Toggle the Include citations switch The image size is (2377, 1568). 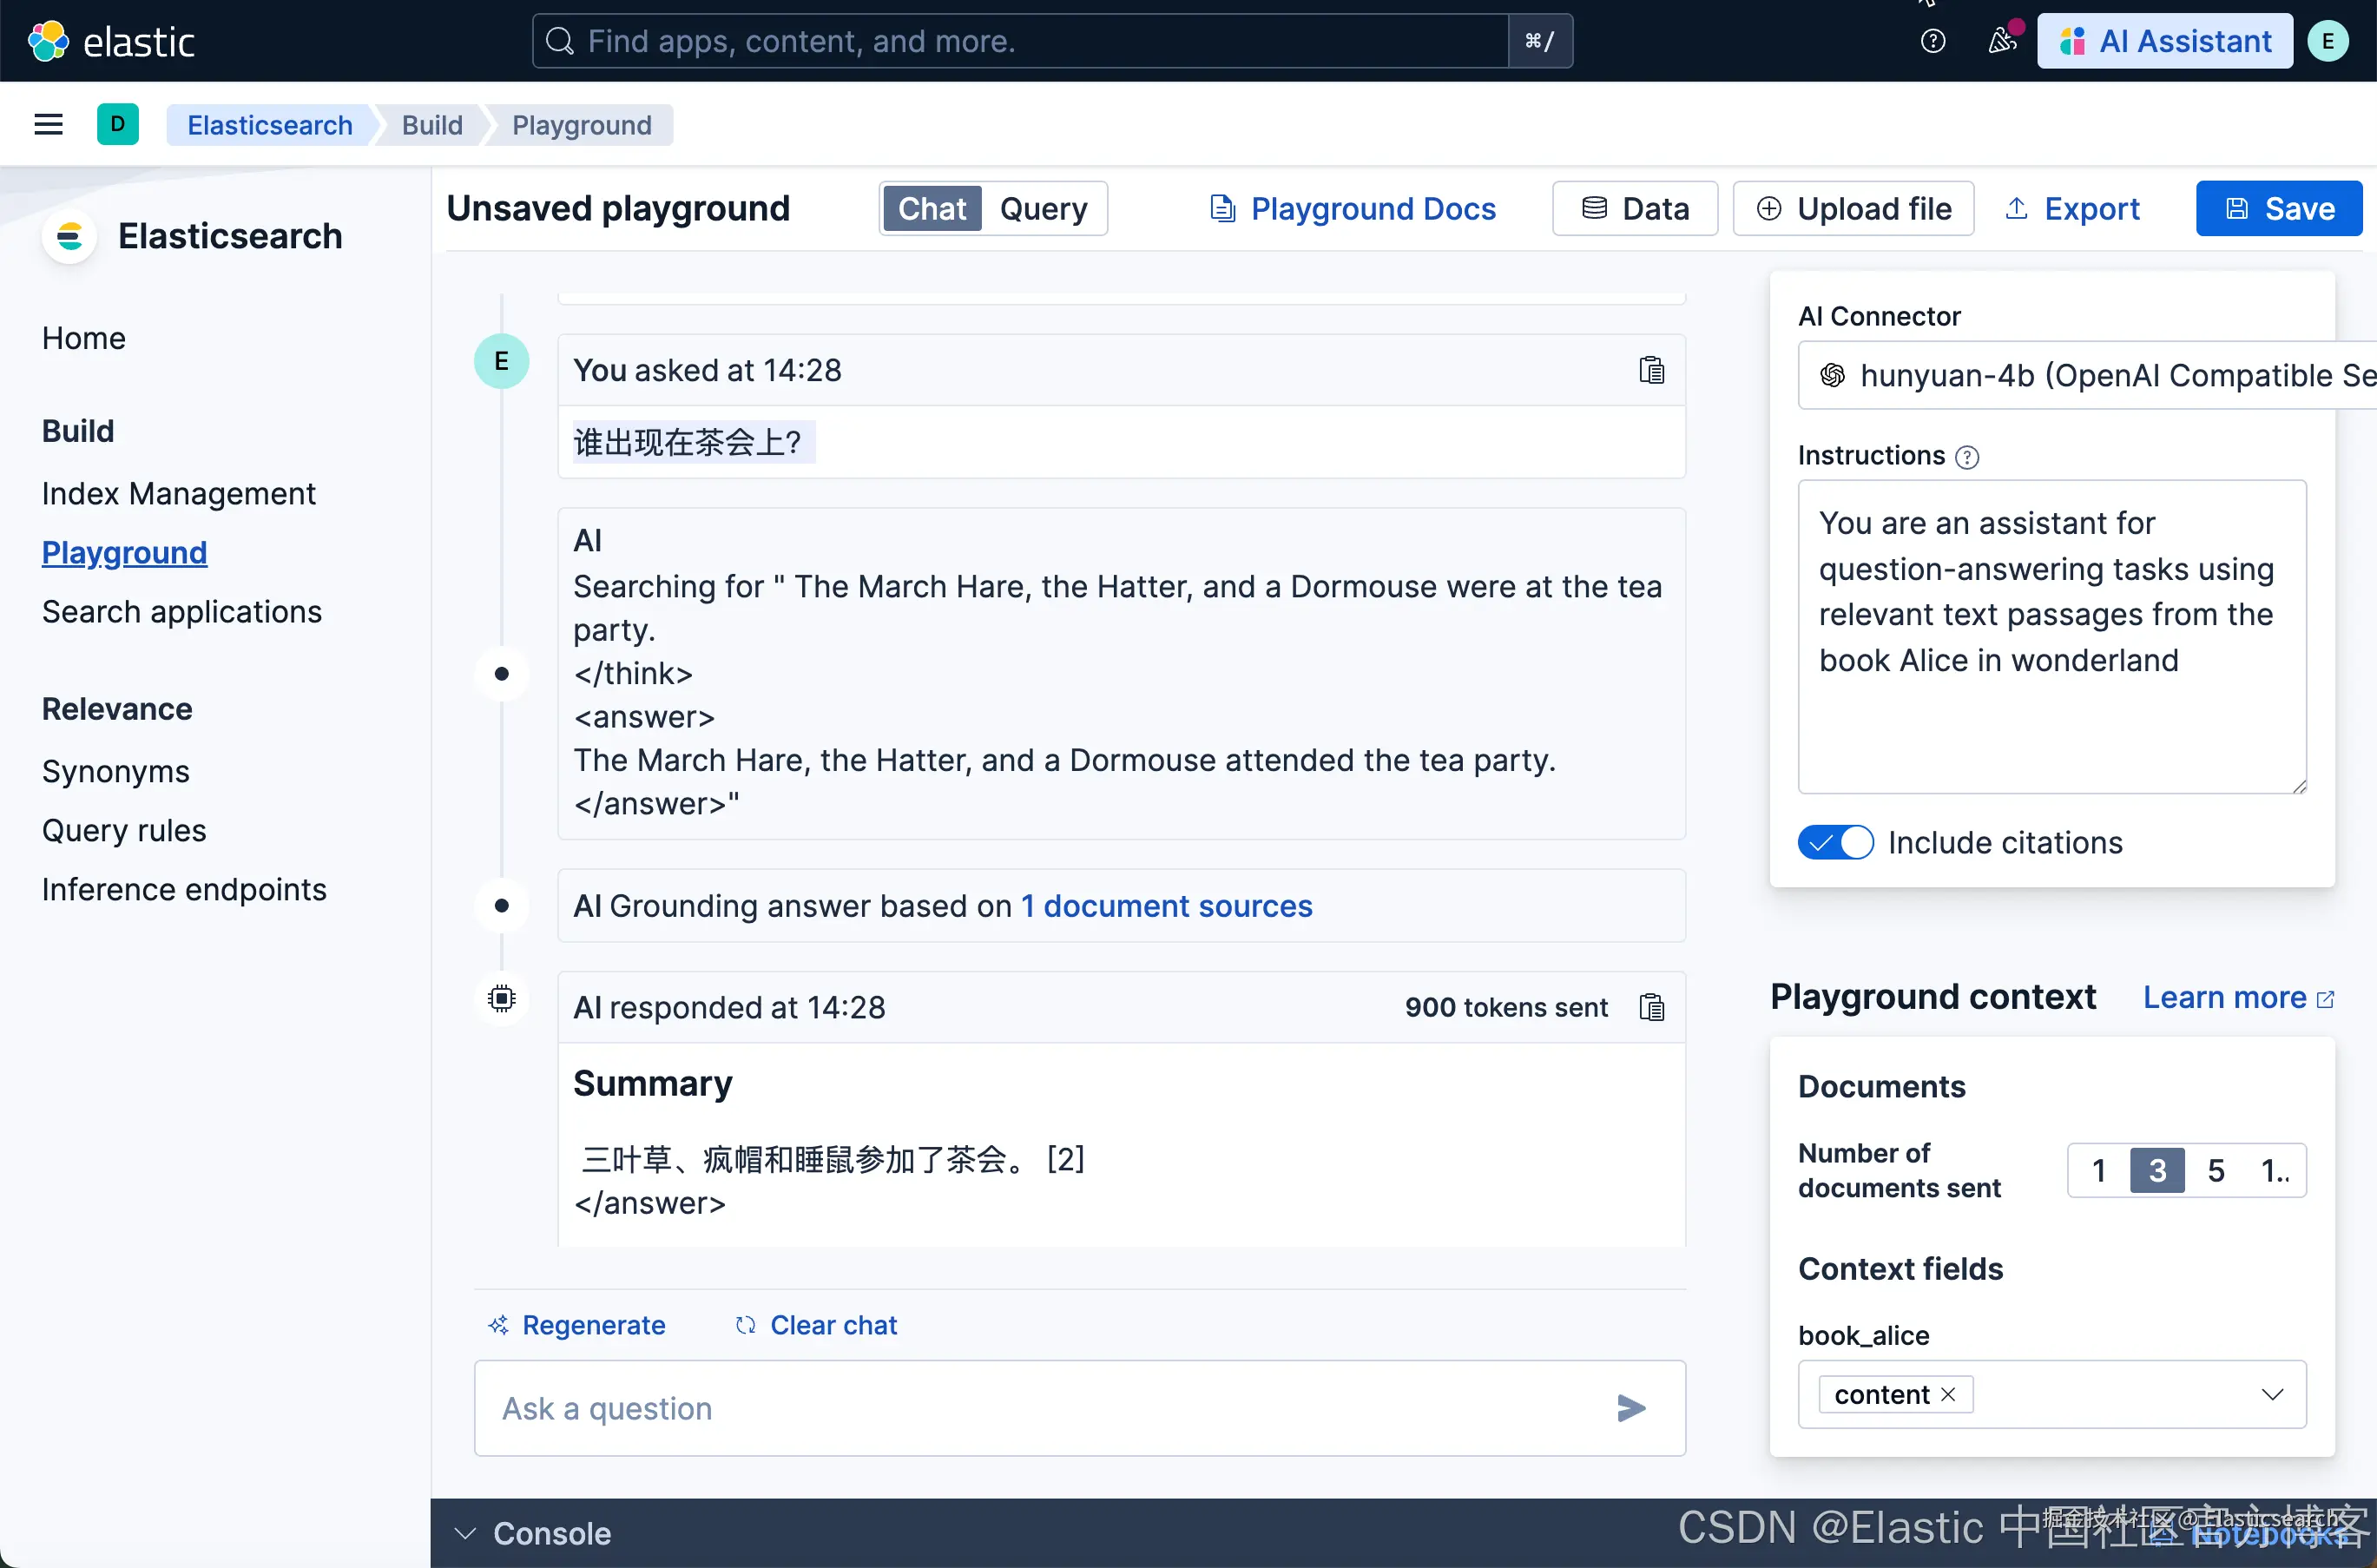click(1835, 842)
